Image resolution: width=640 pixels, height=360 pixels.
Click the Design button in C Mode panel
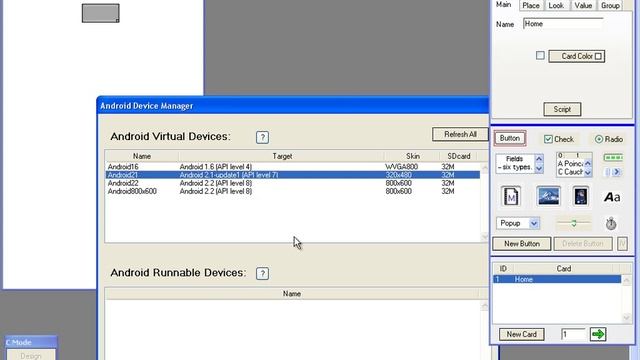coord(31,355)
